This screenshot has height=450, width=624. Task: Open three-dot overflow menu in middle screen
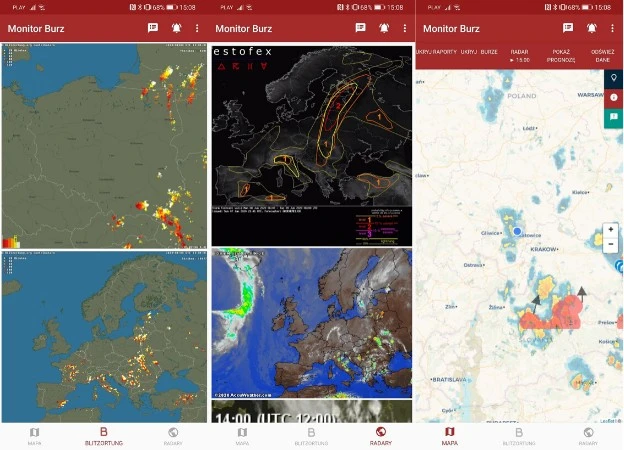click(x=404, y=28)
